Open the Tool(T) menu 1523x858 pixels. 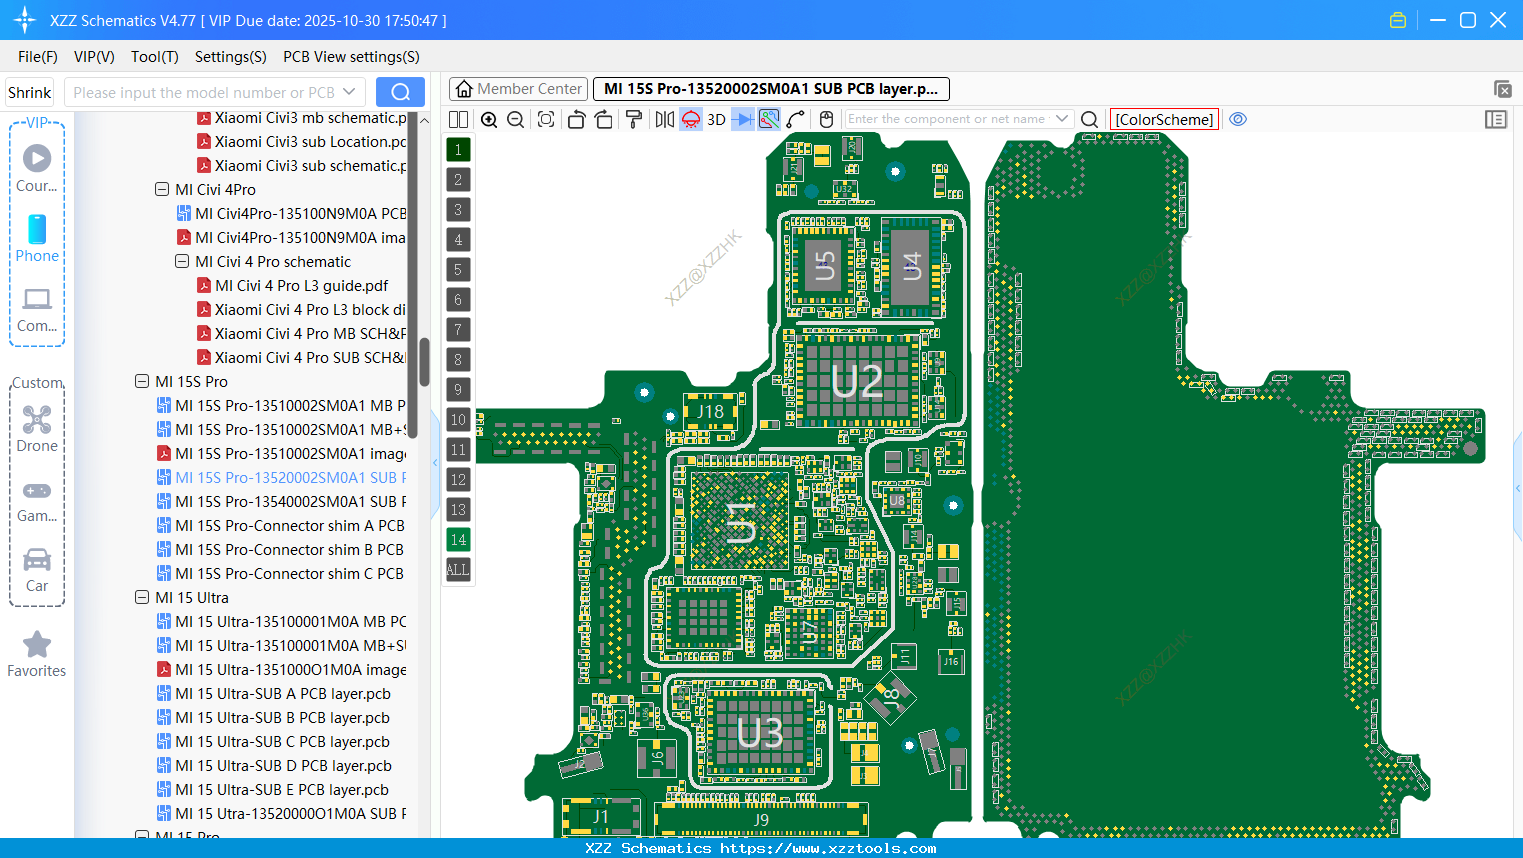(154, 57)
